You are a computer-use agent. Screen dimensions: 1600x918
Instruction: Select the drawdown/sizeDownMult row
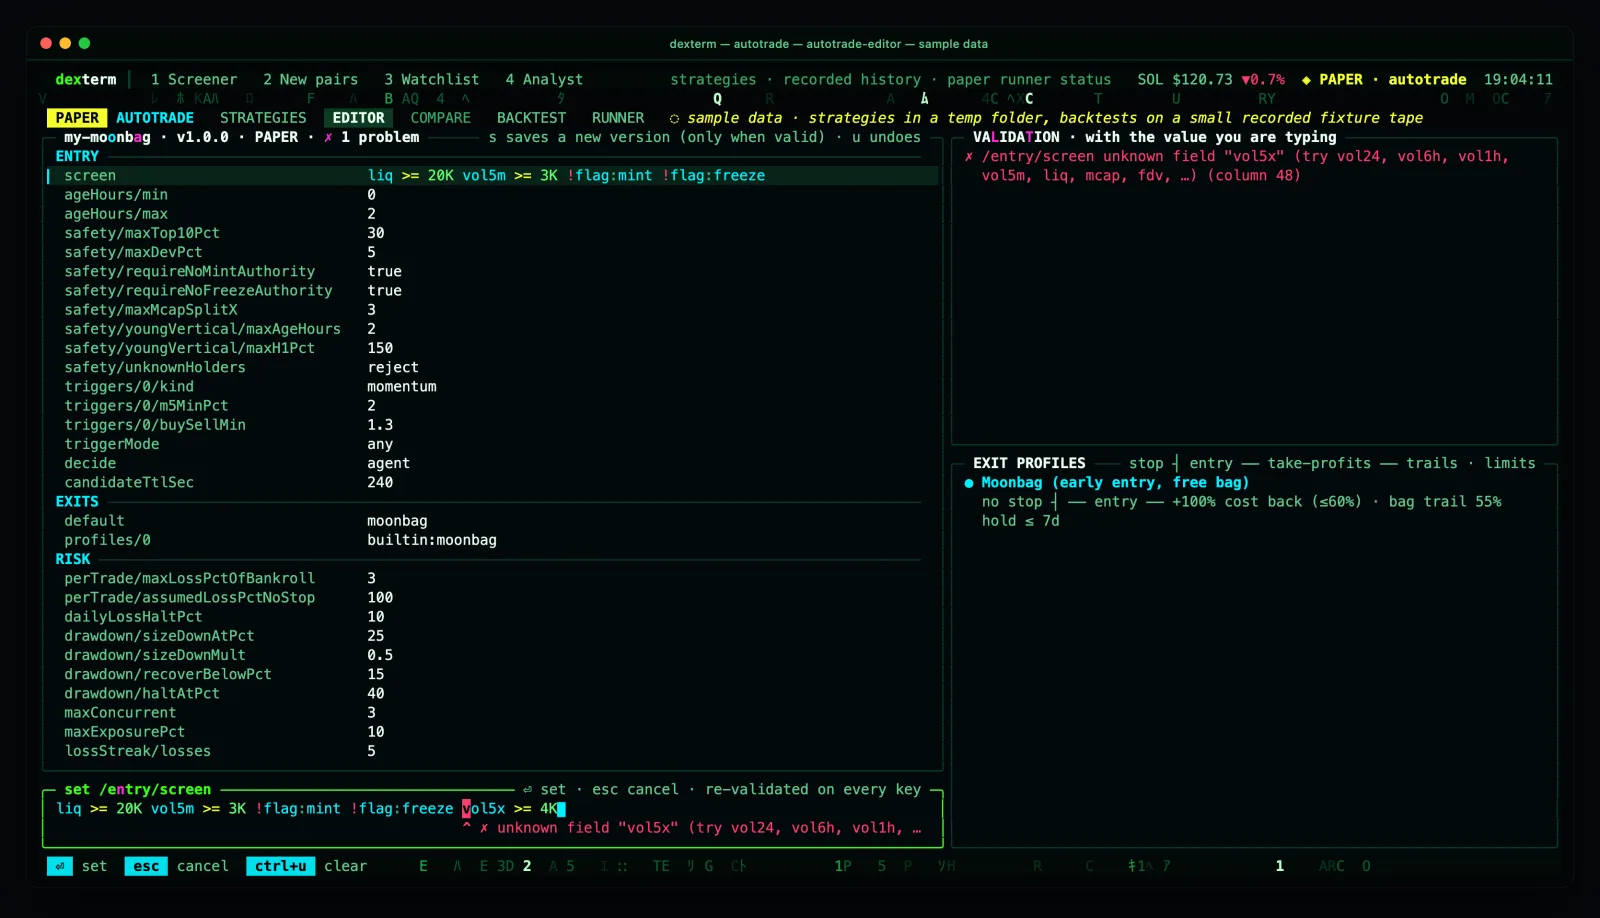(x=492, y=655)
